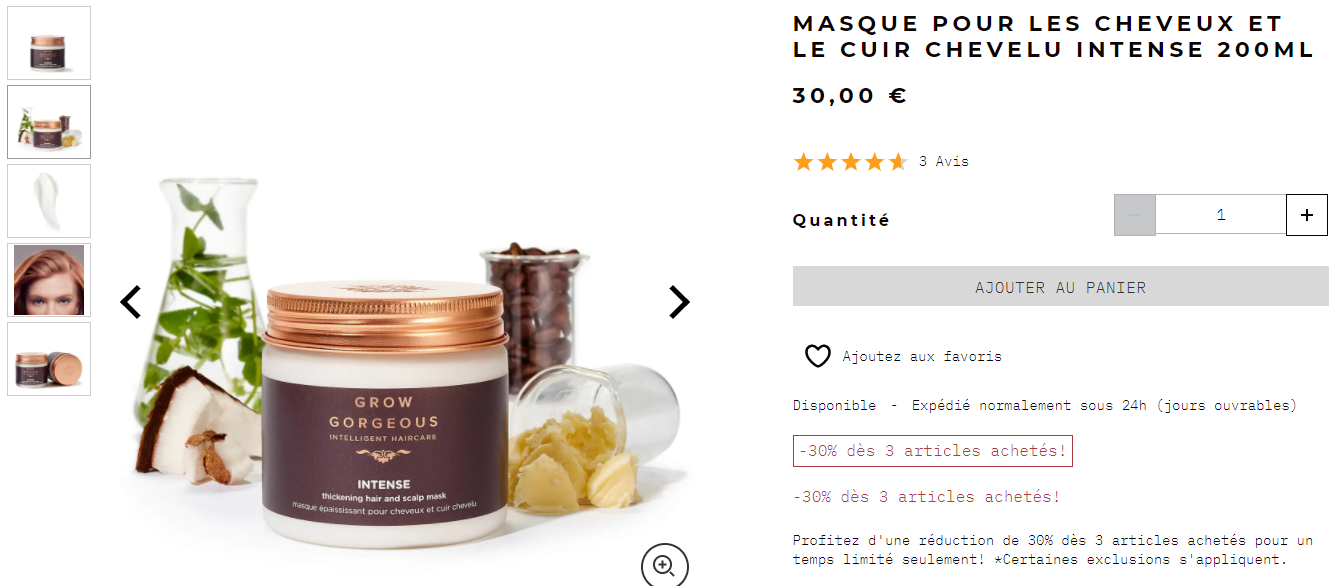Click the quantity input field
1342x586 pixels.
pyautogui.click(x=1221, y=215)
